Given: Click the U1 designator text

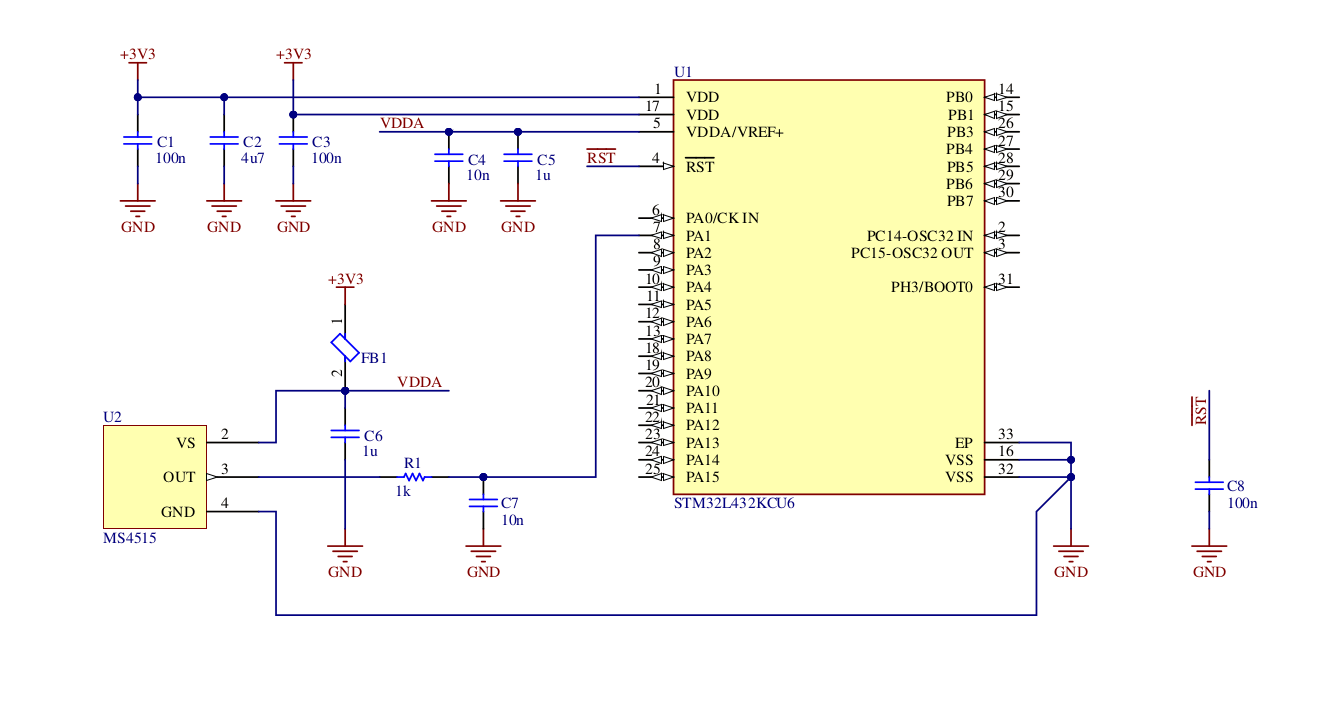Looking at the screenshot, I should [682, 72].
